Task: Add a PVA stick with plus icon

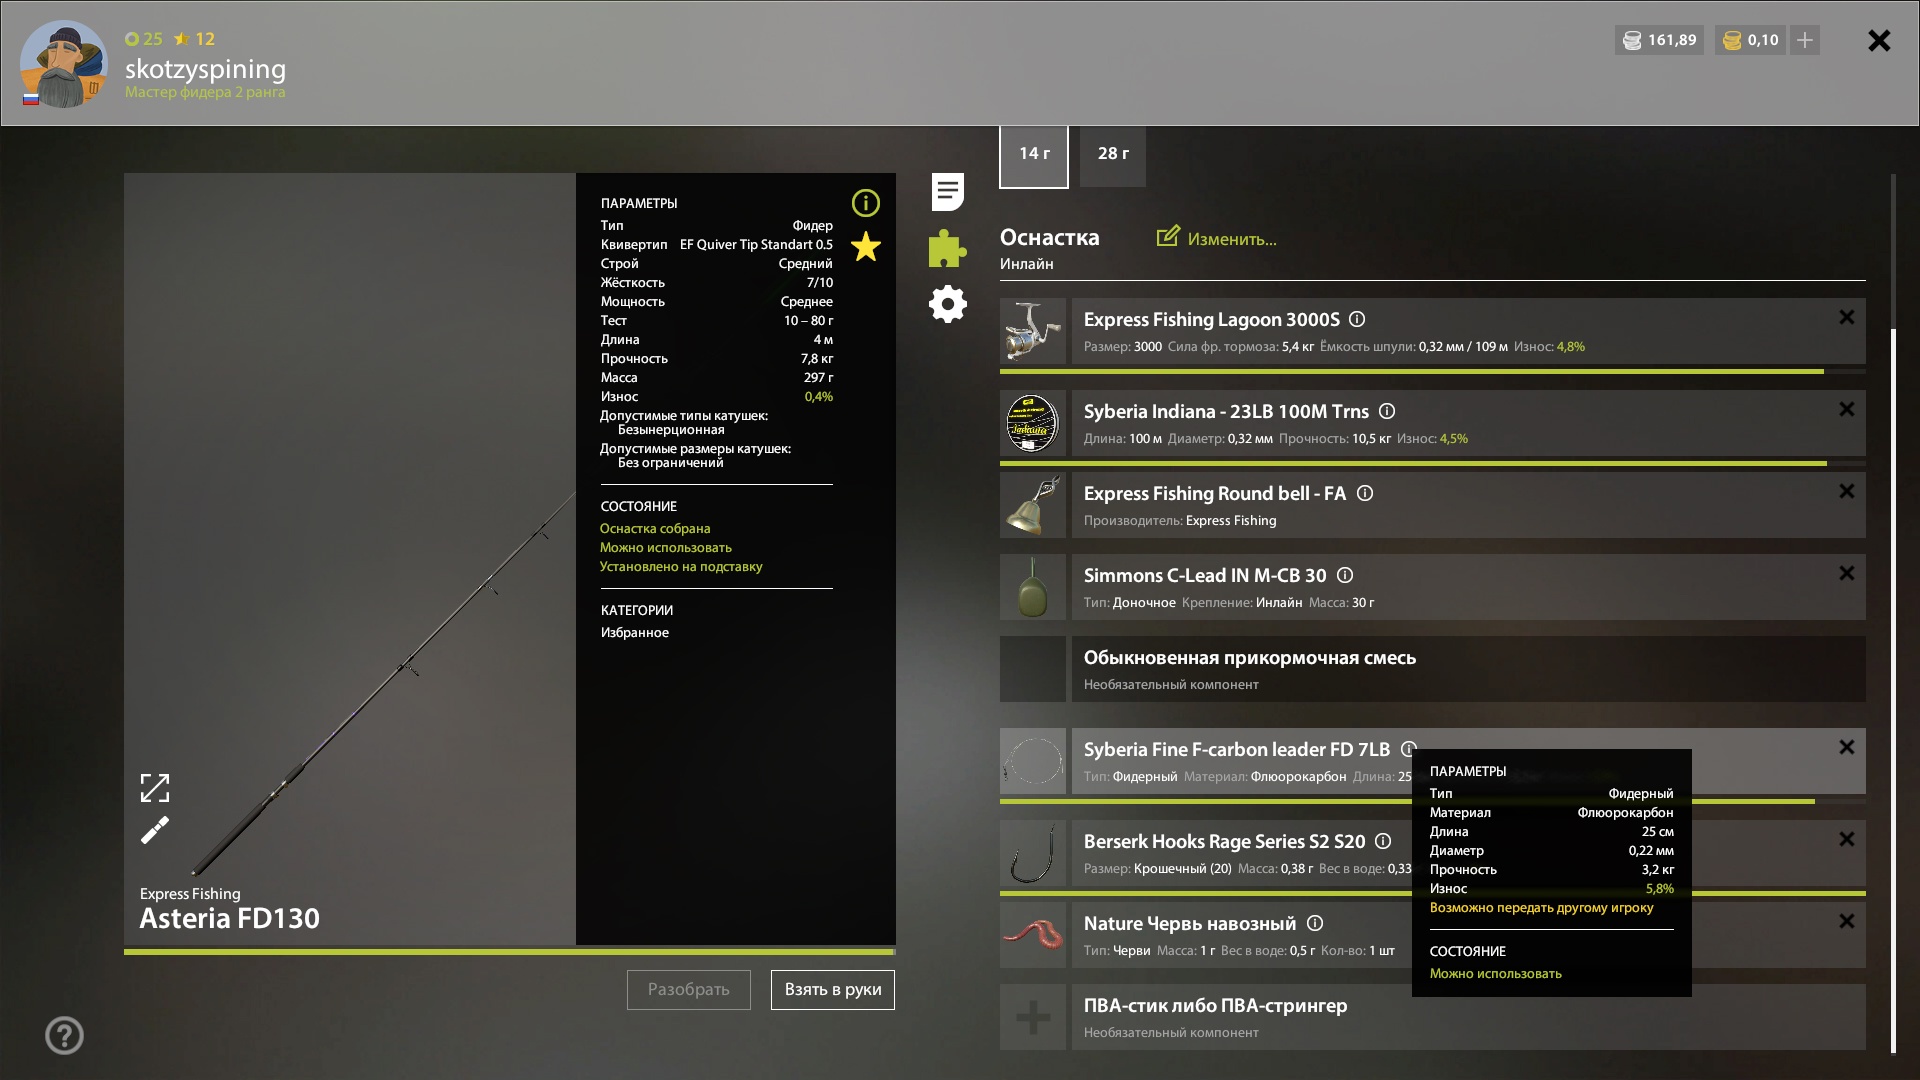Action: tap(1033, 1017)
